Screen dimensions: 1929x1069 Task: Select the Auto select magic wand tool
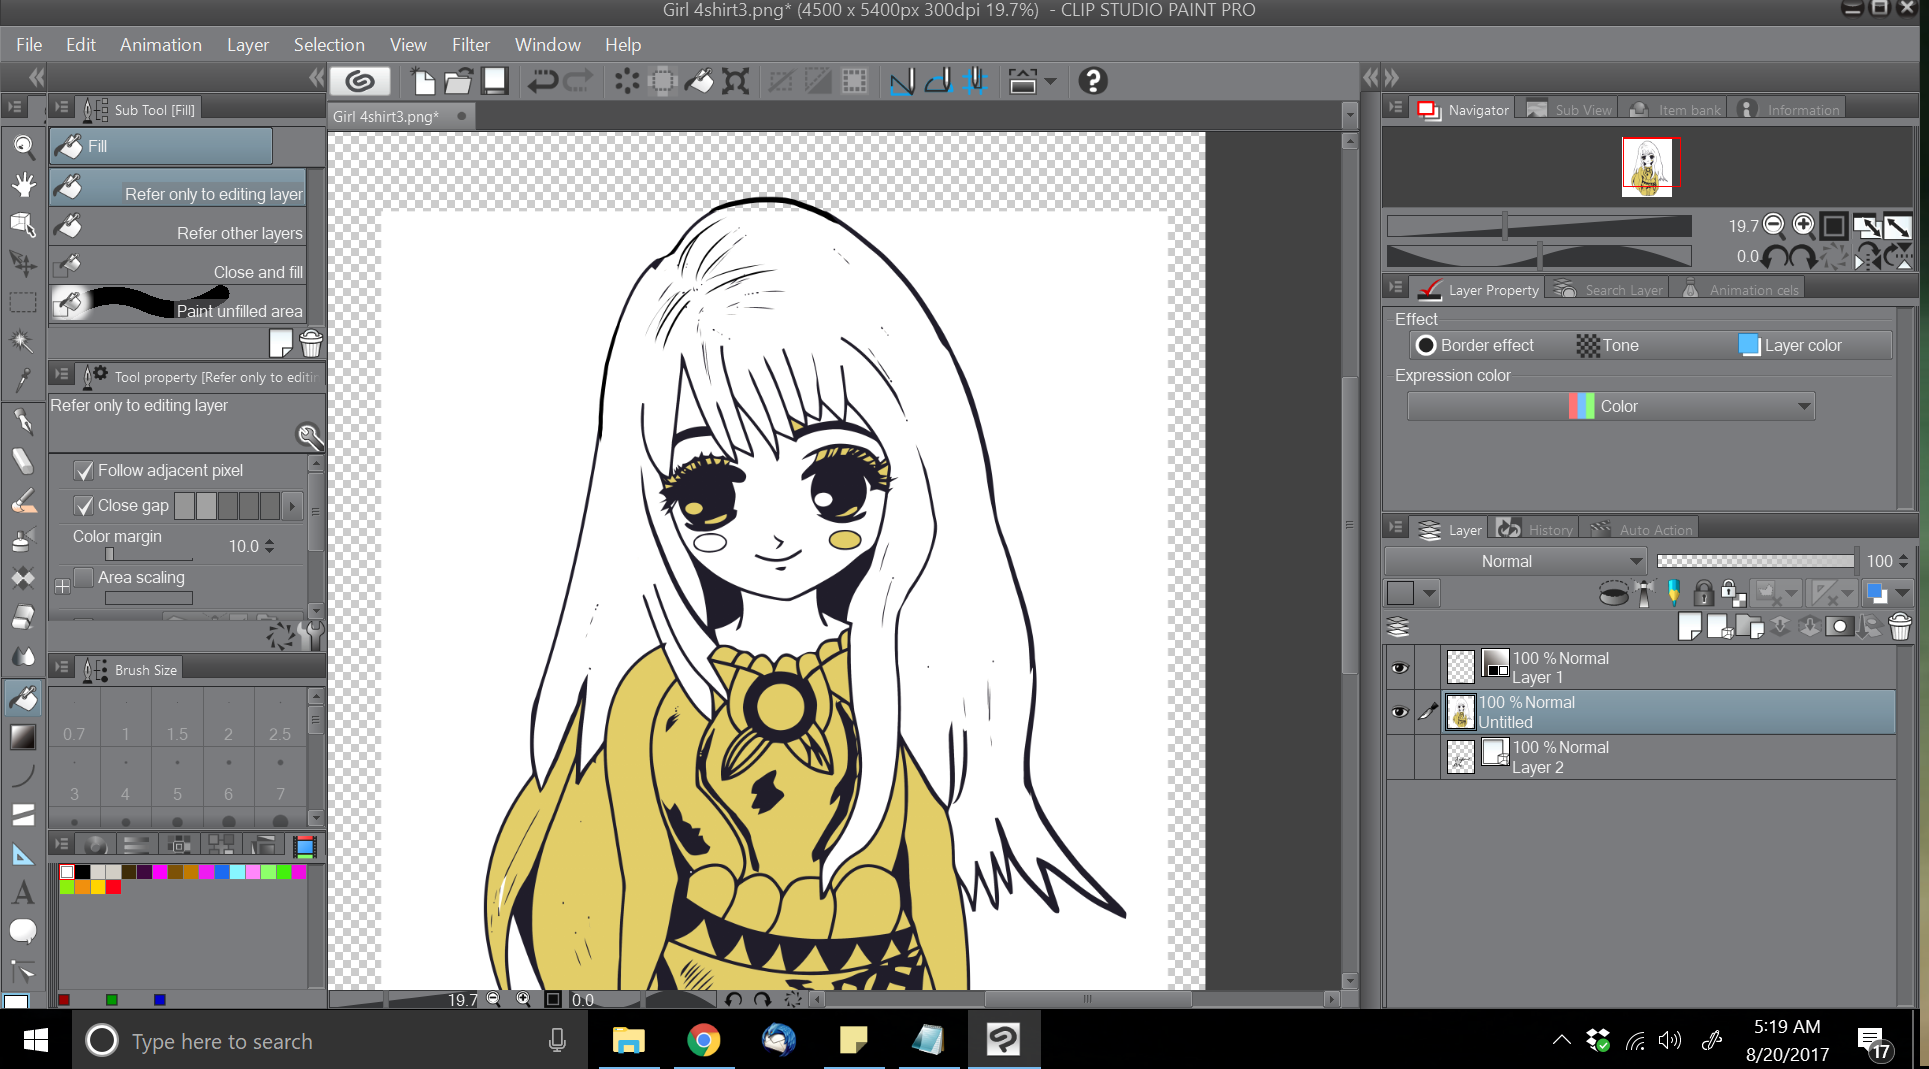pyautogui.click(x=23, y=341)
